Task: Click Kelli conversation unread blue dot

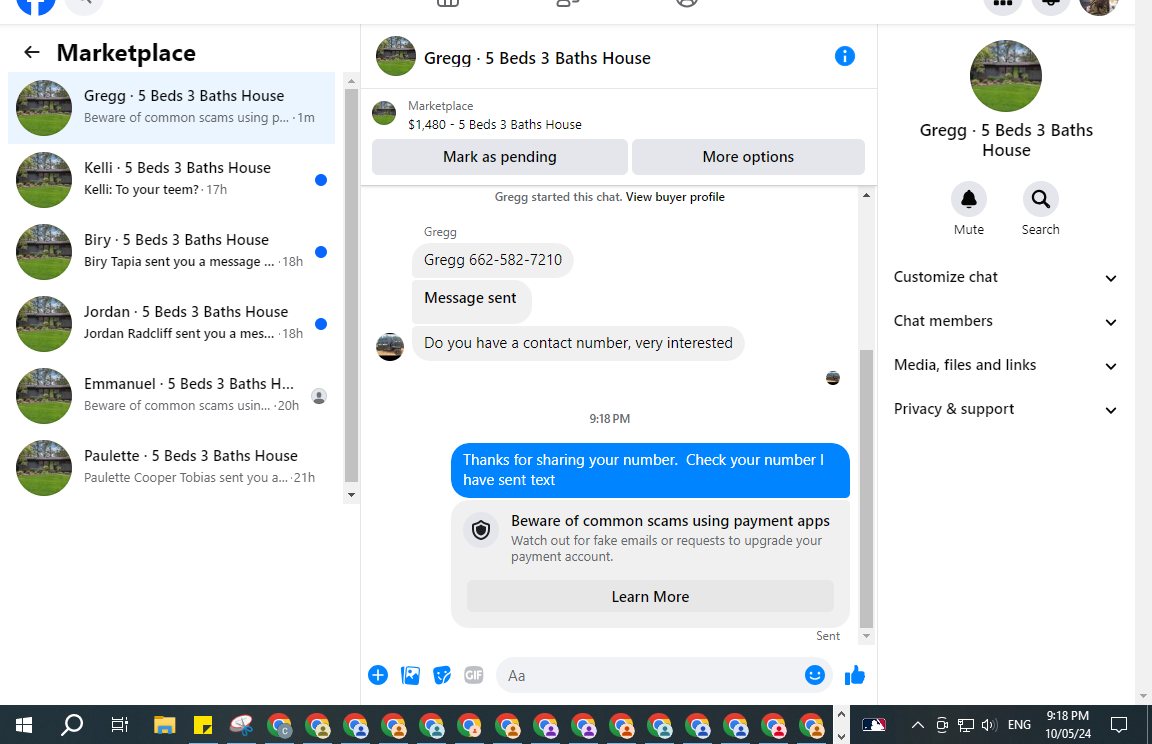Action: pyautogui.click(x=321, y=180)
